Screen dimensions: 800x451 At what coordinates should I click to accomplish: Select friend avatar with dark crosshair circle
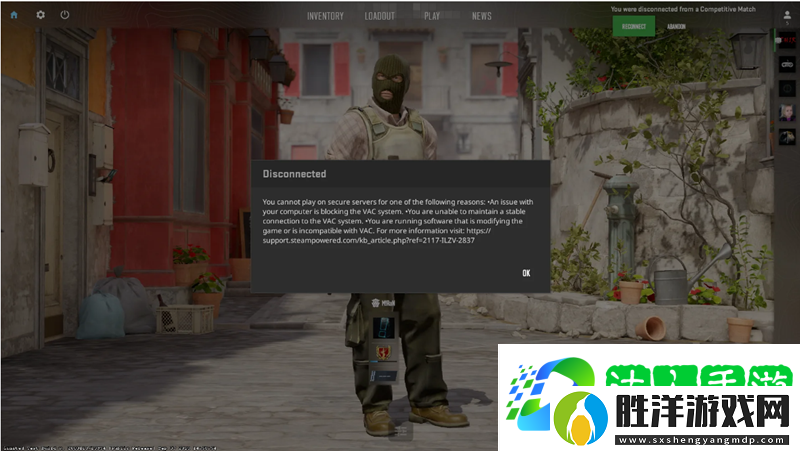click(x=787, y=88)
